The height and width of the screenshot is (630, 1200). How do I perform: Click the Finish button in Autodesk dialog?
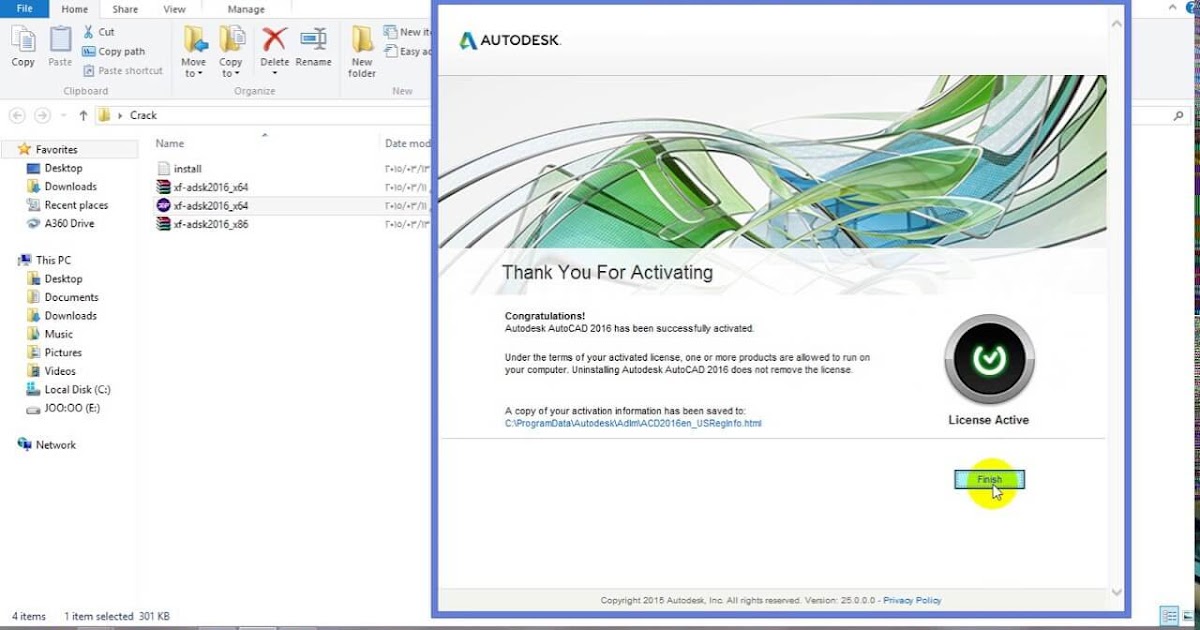[989, 480]
